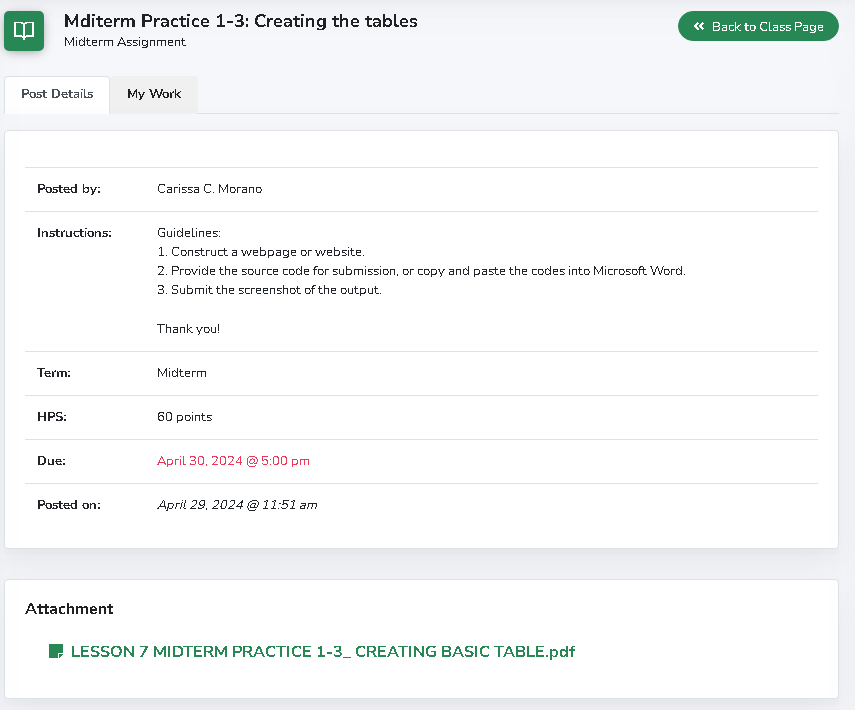
Task: Click guideline 1 about constructing a webpage
Action: (260, 252)
